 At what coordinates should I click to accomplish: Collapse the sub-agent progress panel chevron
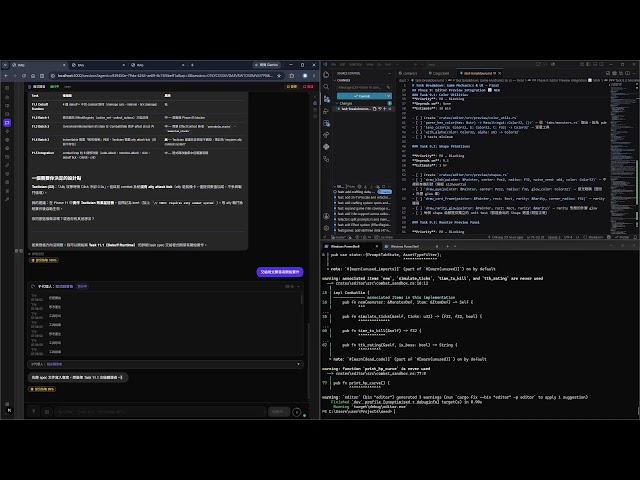pyautogui.click(x=298, y=287)
